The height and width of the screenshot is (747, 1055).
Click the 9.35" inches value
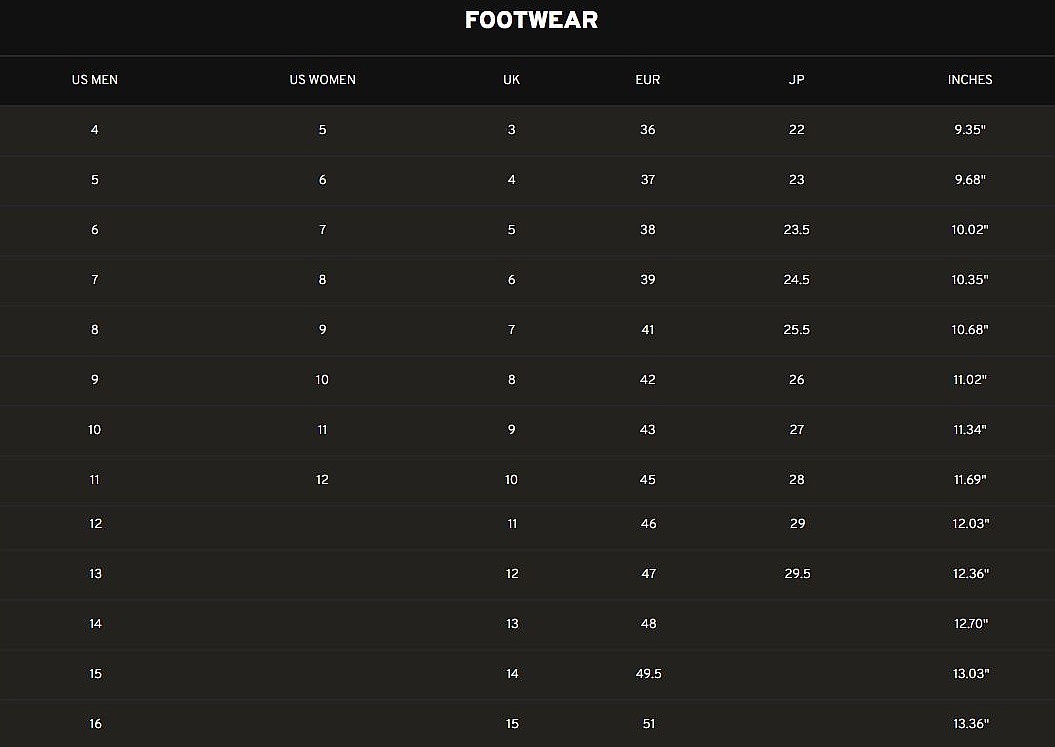[970, 130]
